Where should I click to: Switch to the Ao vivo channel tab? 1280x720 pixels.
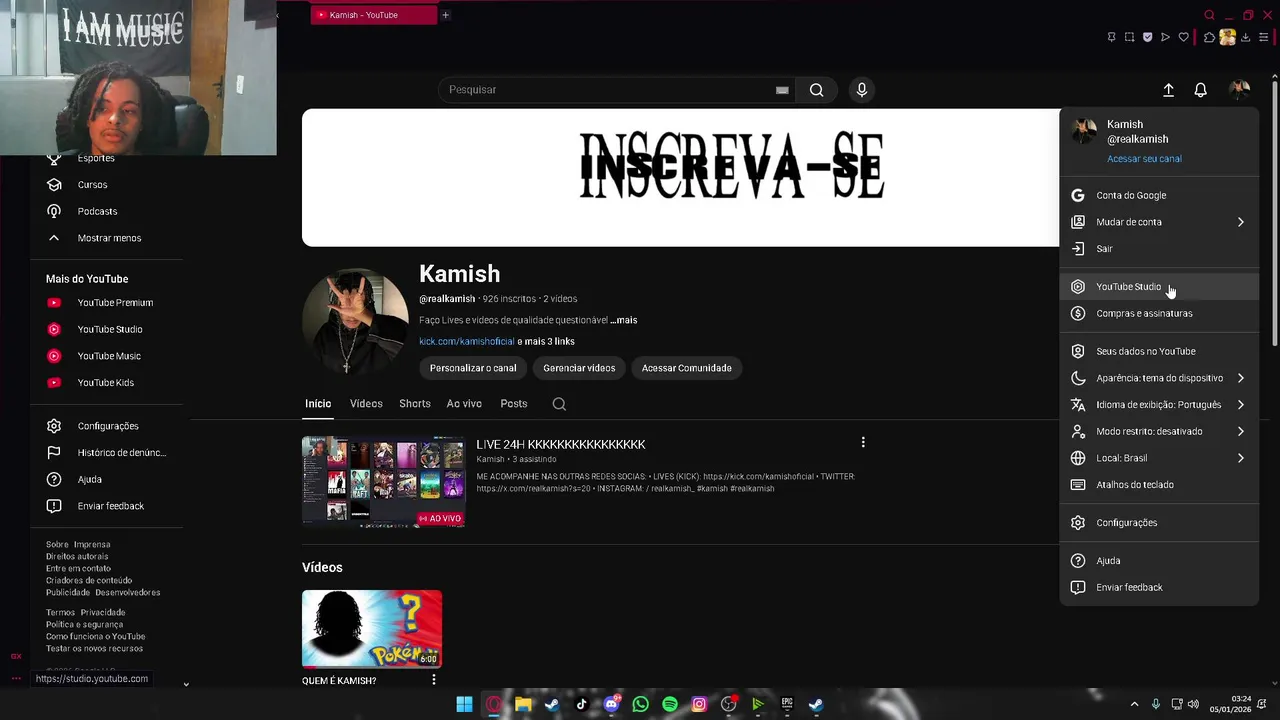pos(464,404)
